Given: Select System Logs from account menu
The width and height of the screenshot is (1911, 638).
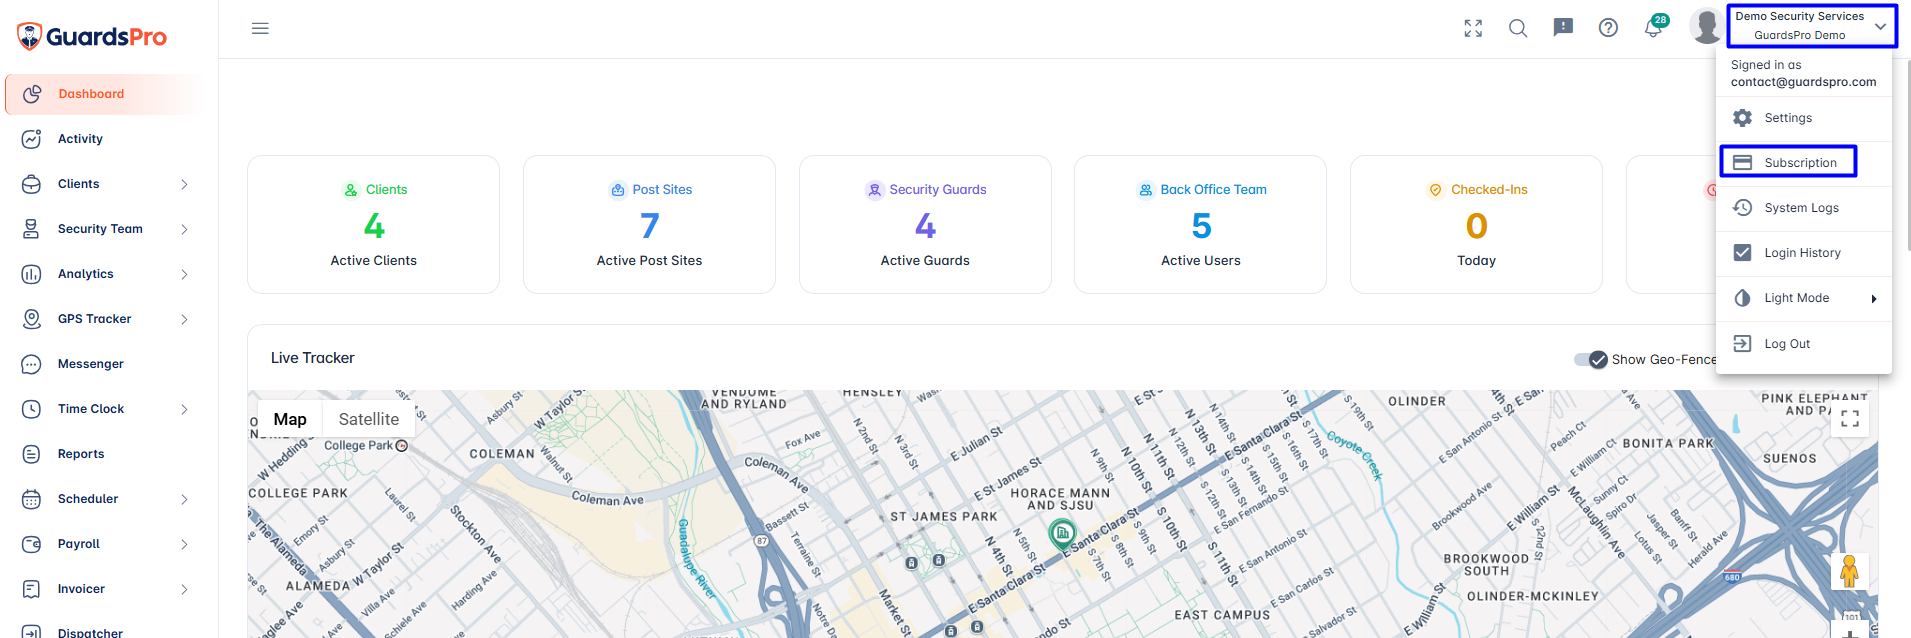Looking at the screenshot, I should pyautogui.click(x=1804, y=208).
